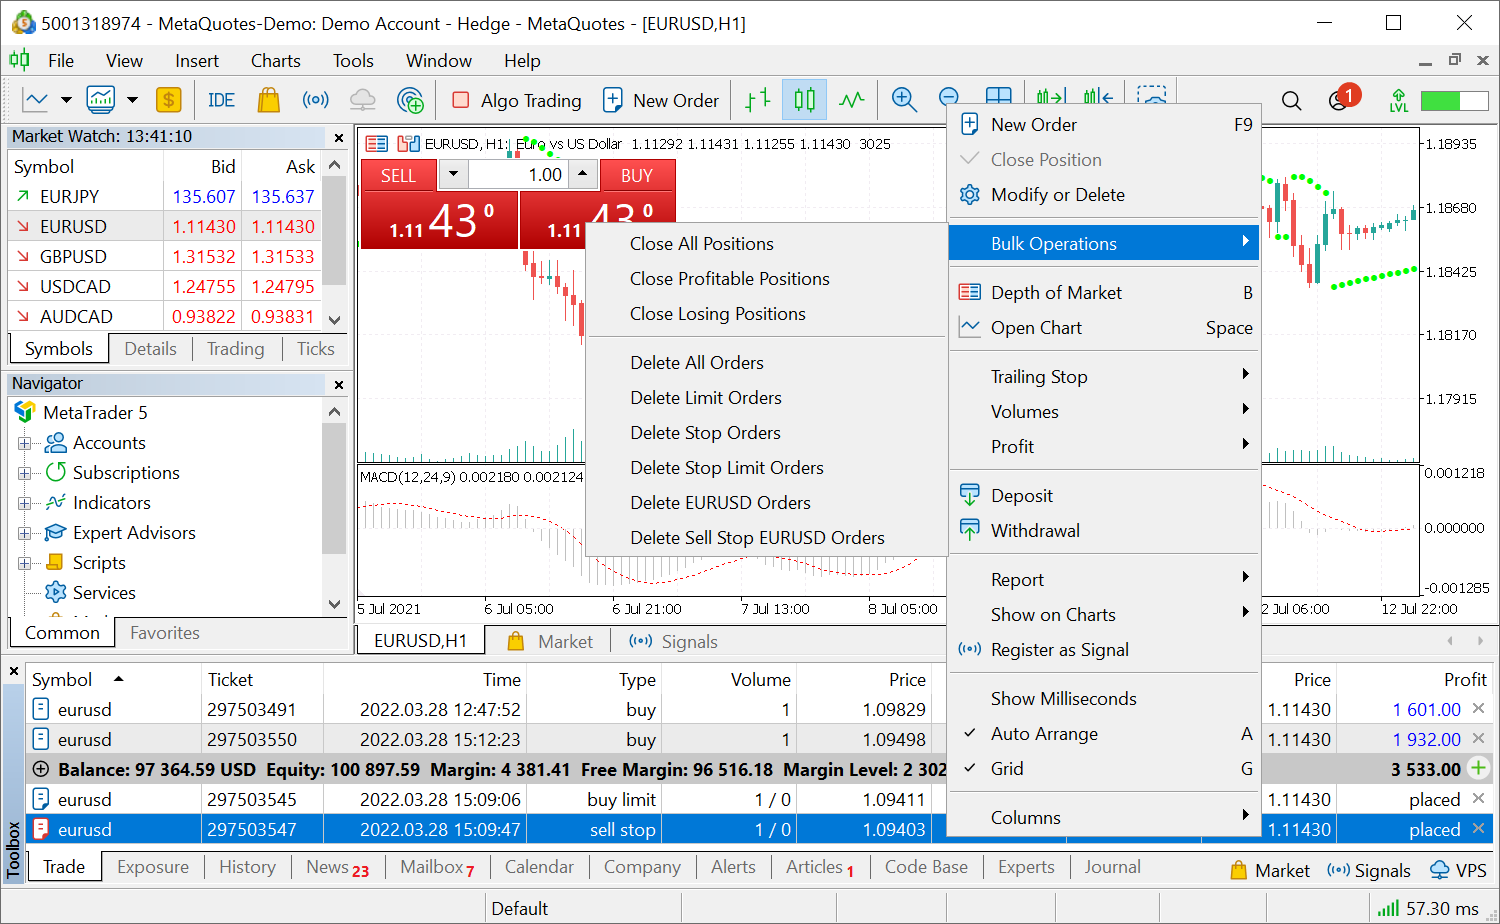Switch to the History tab
This screenshot has width=1500, height=924.
(247, 866)
